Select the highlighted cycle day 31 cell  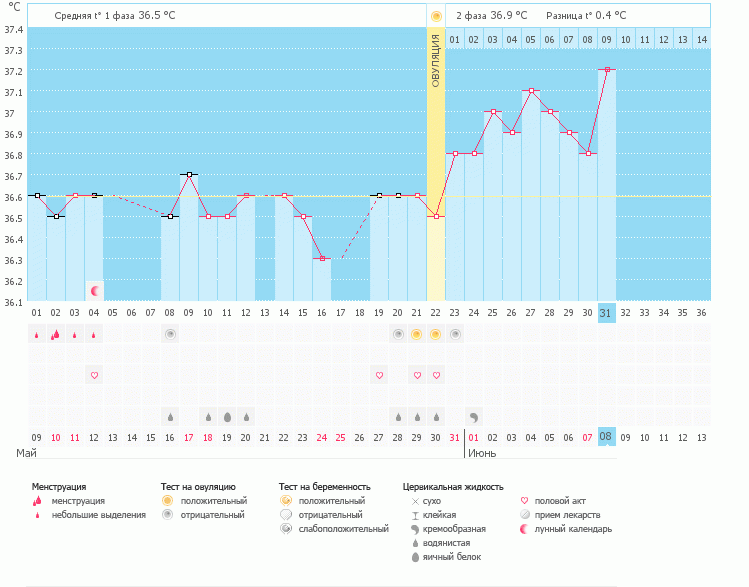pyautogui.click(x=606, y=313)
